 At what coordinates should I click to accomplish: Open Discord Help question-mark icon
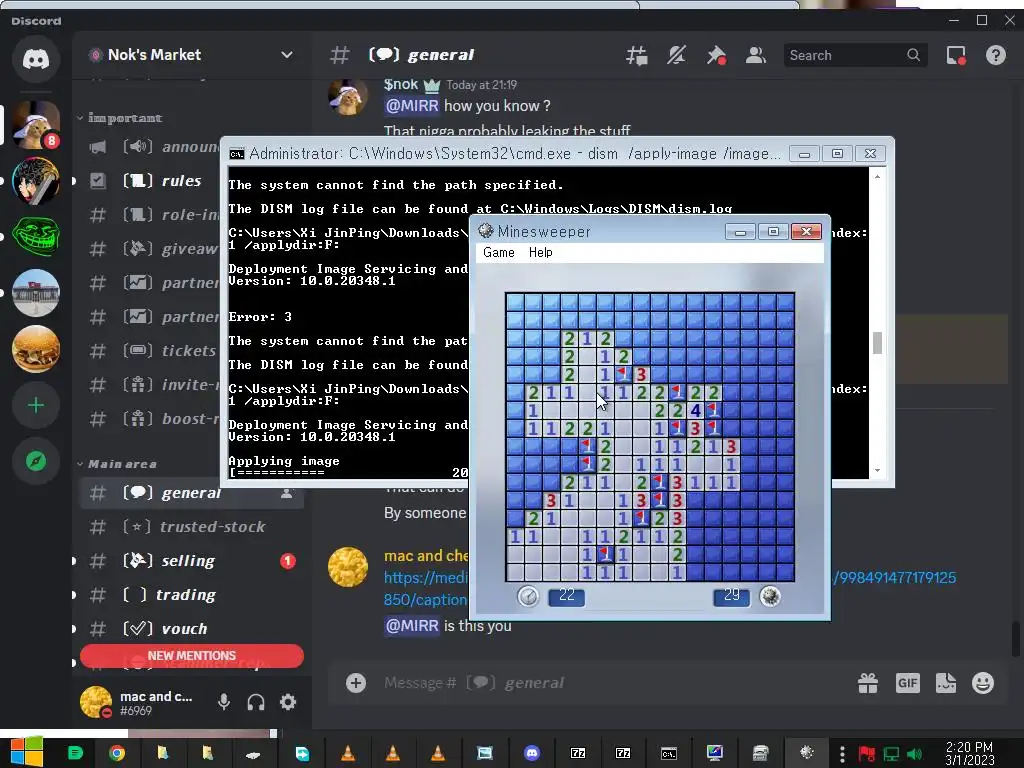996,56
